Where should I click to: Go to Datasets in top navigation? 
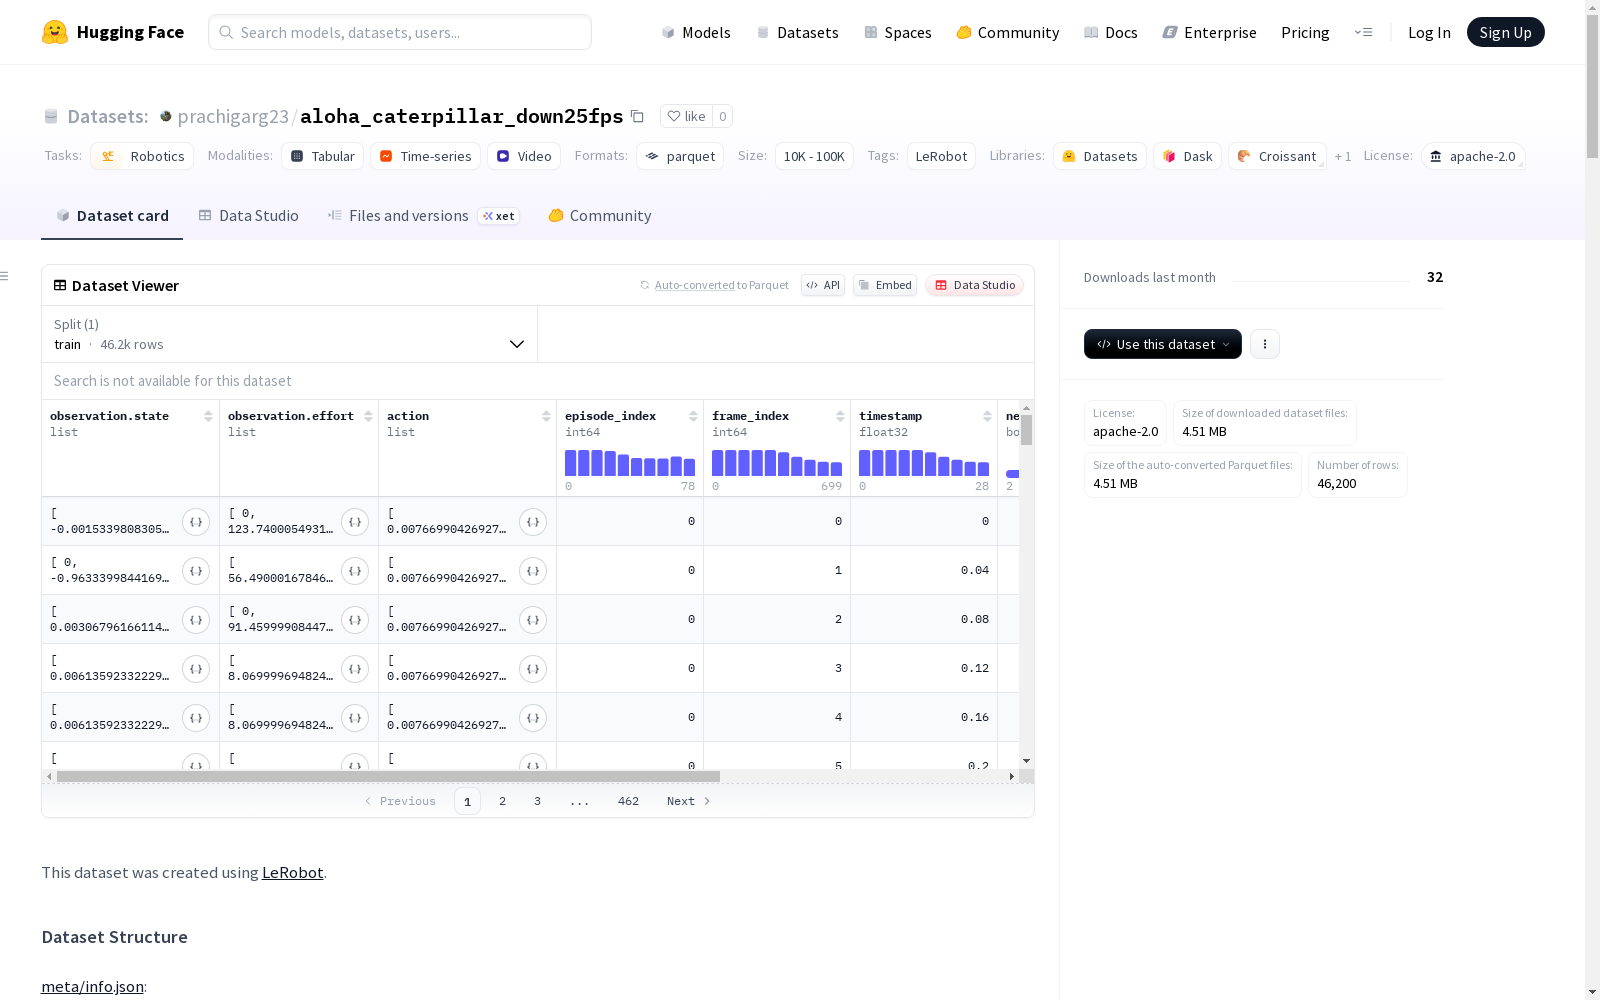pos(797,32)
